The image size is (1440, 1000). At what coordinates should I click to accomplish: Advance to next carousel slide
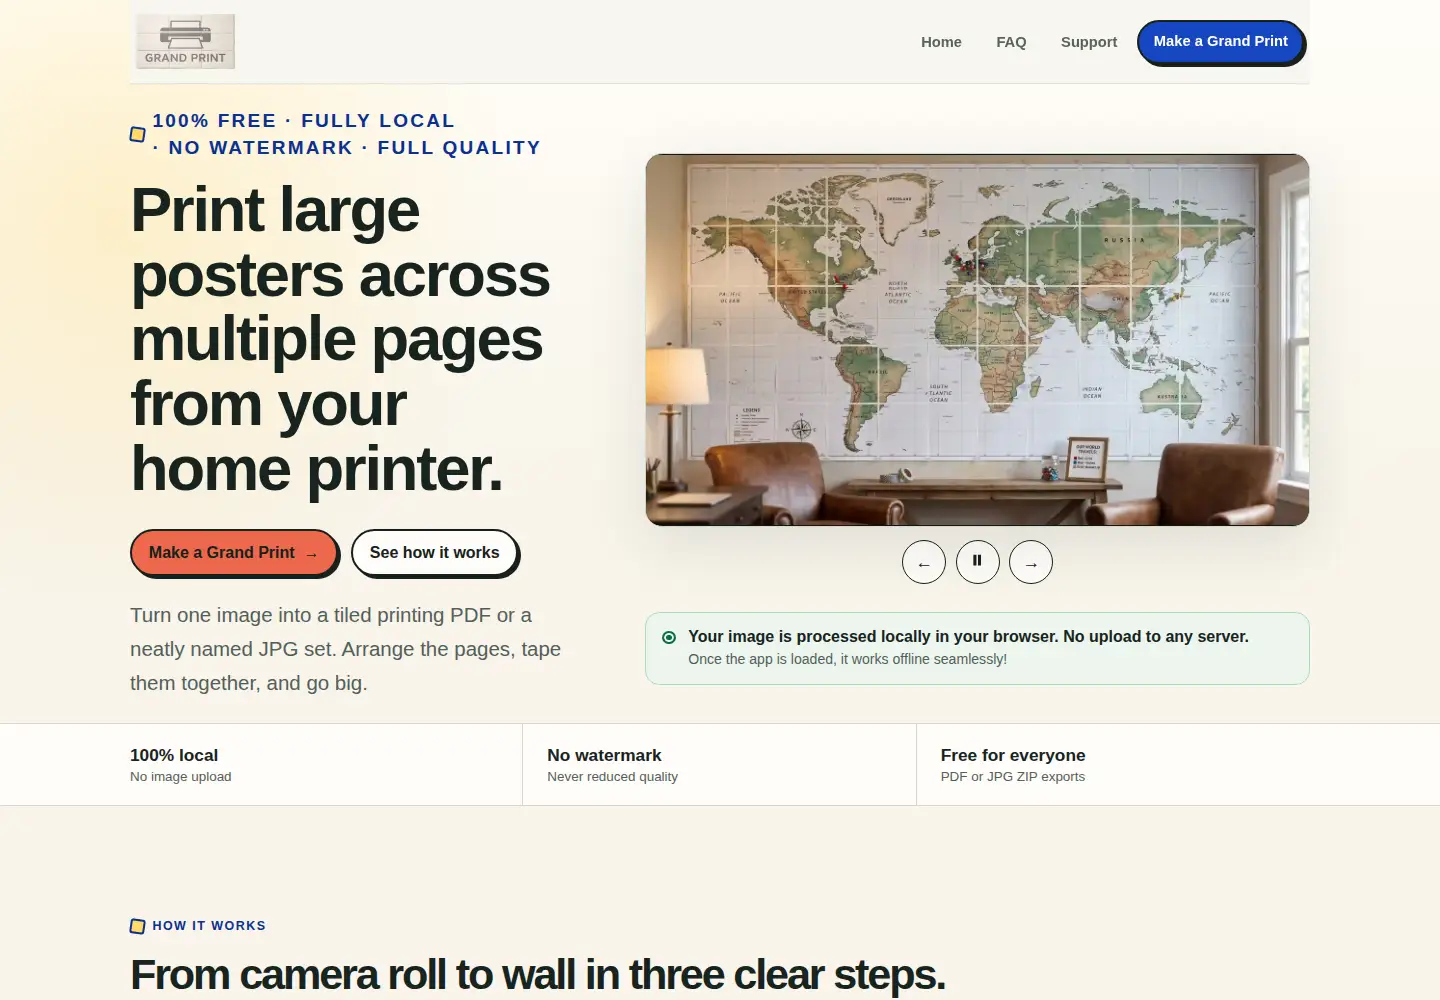pos(1031,562)
